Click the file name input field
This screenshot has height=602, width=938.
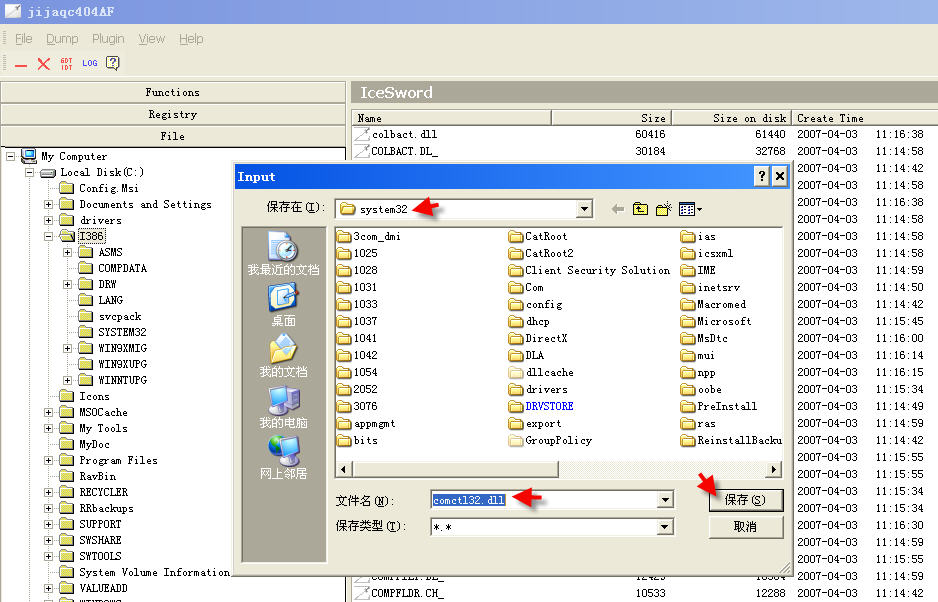(x=543, y=500)
